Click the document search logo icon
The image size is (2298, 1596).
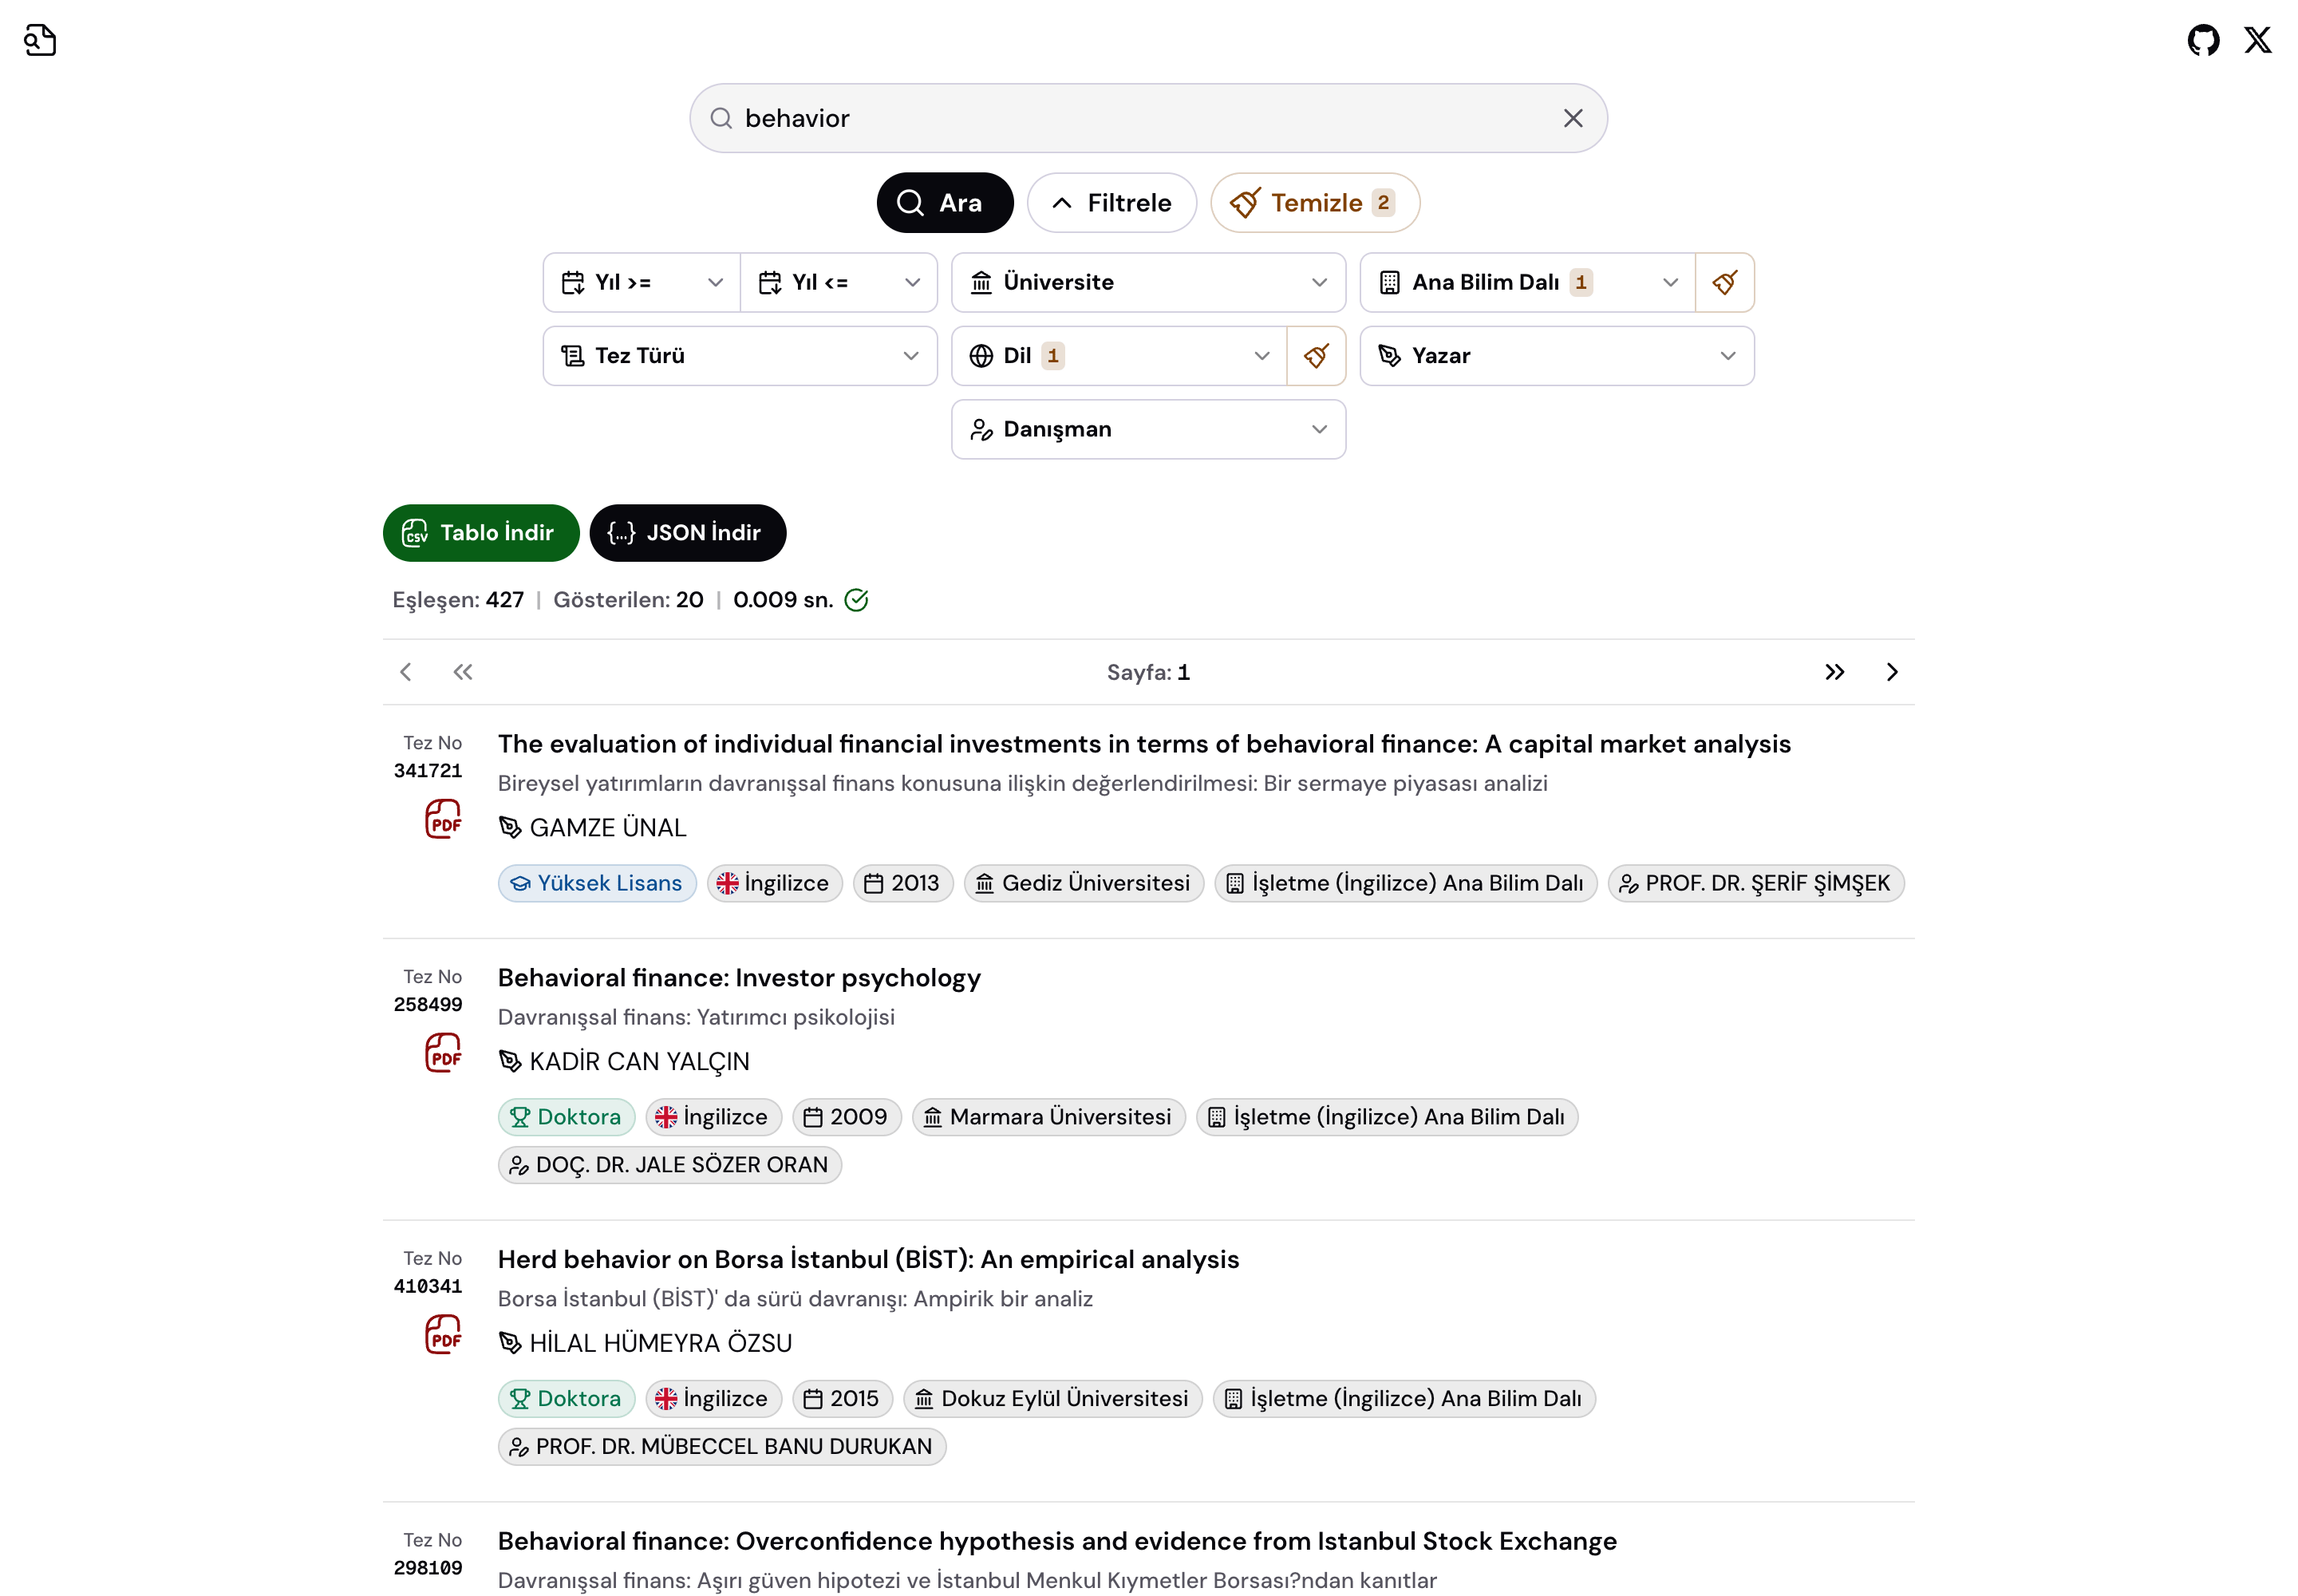pos(40,40)
